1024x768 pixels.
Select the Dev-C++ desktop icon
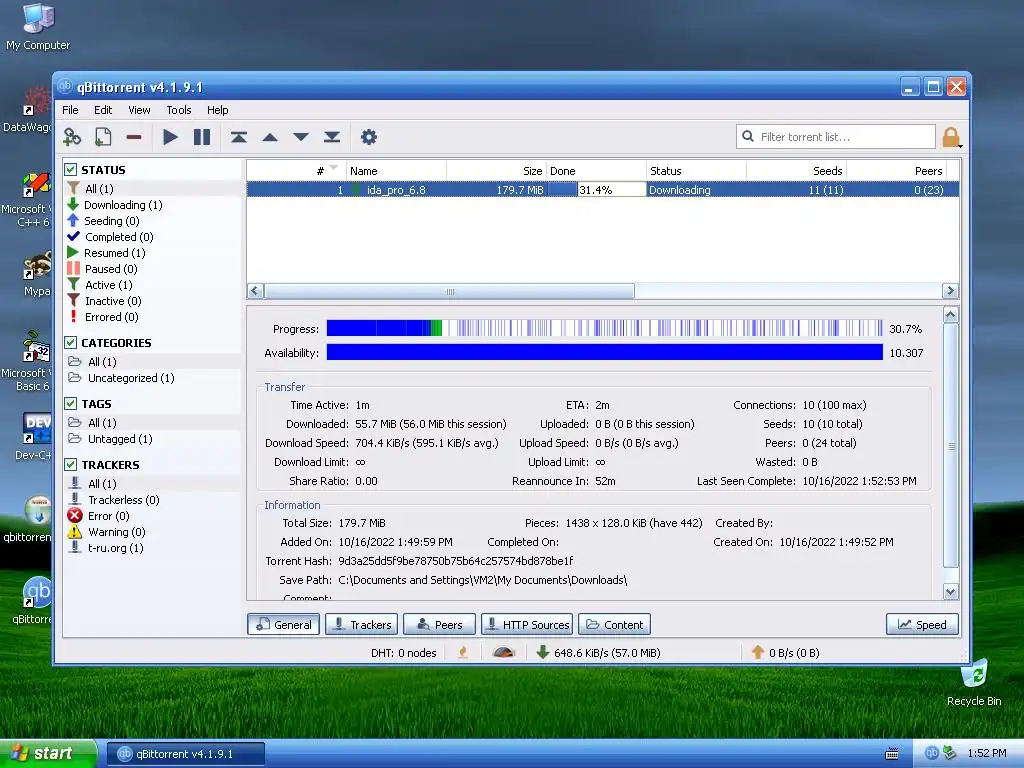tap(36, 436)
